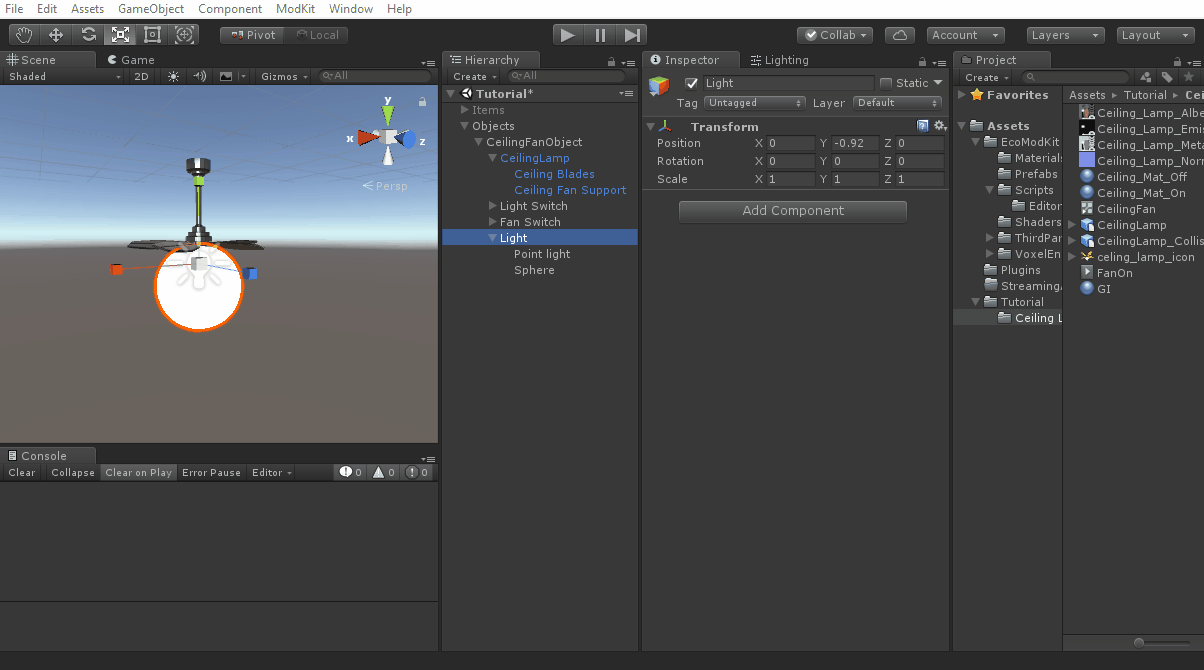Click the Add Component button

(x=792, y=211)
